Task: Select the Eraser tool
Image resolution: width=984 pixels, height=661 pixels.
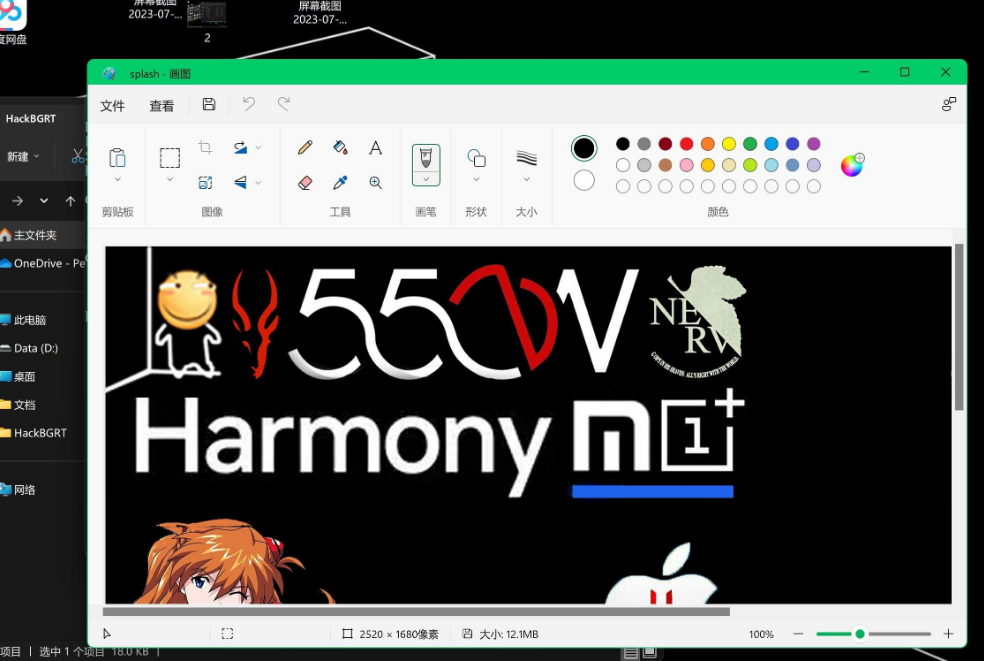Action: pyautogui.click(x=305, y=183)
